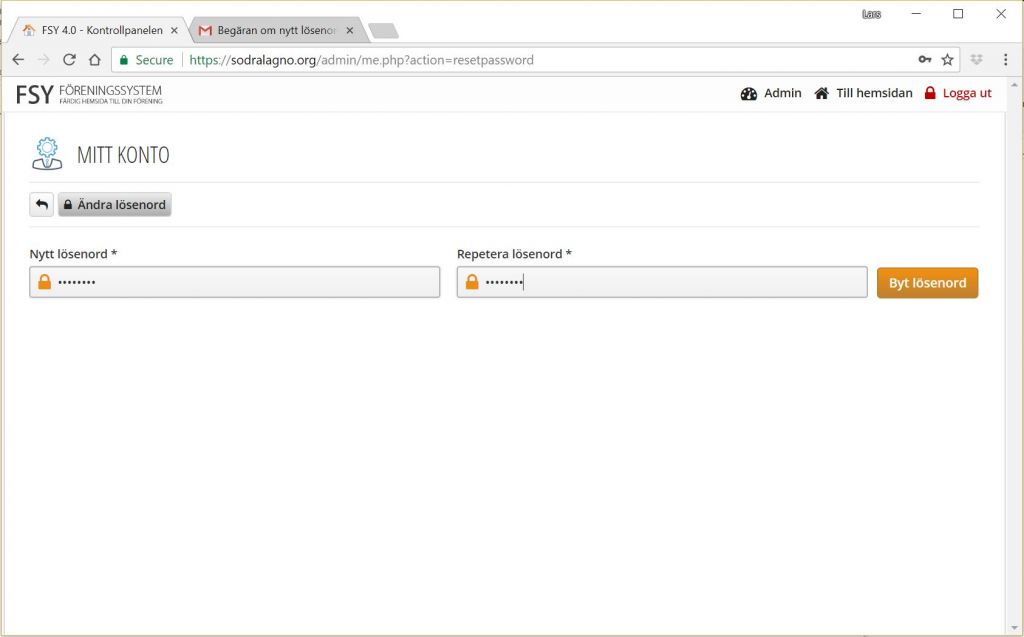
Task: Click the FSY Föreningssystem logo
Action: [89, 95]
